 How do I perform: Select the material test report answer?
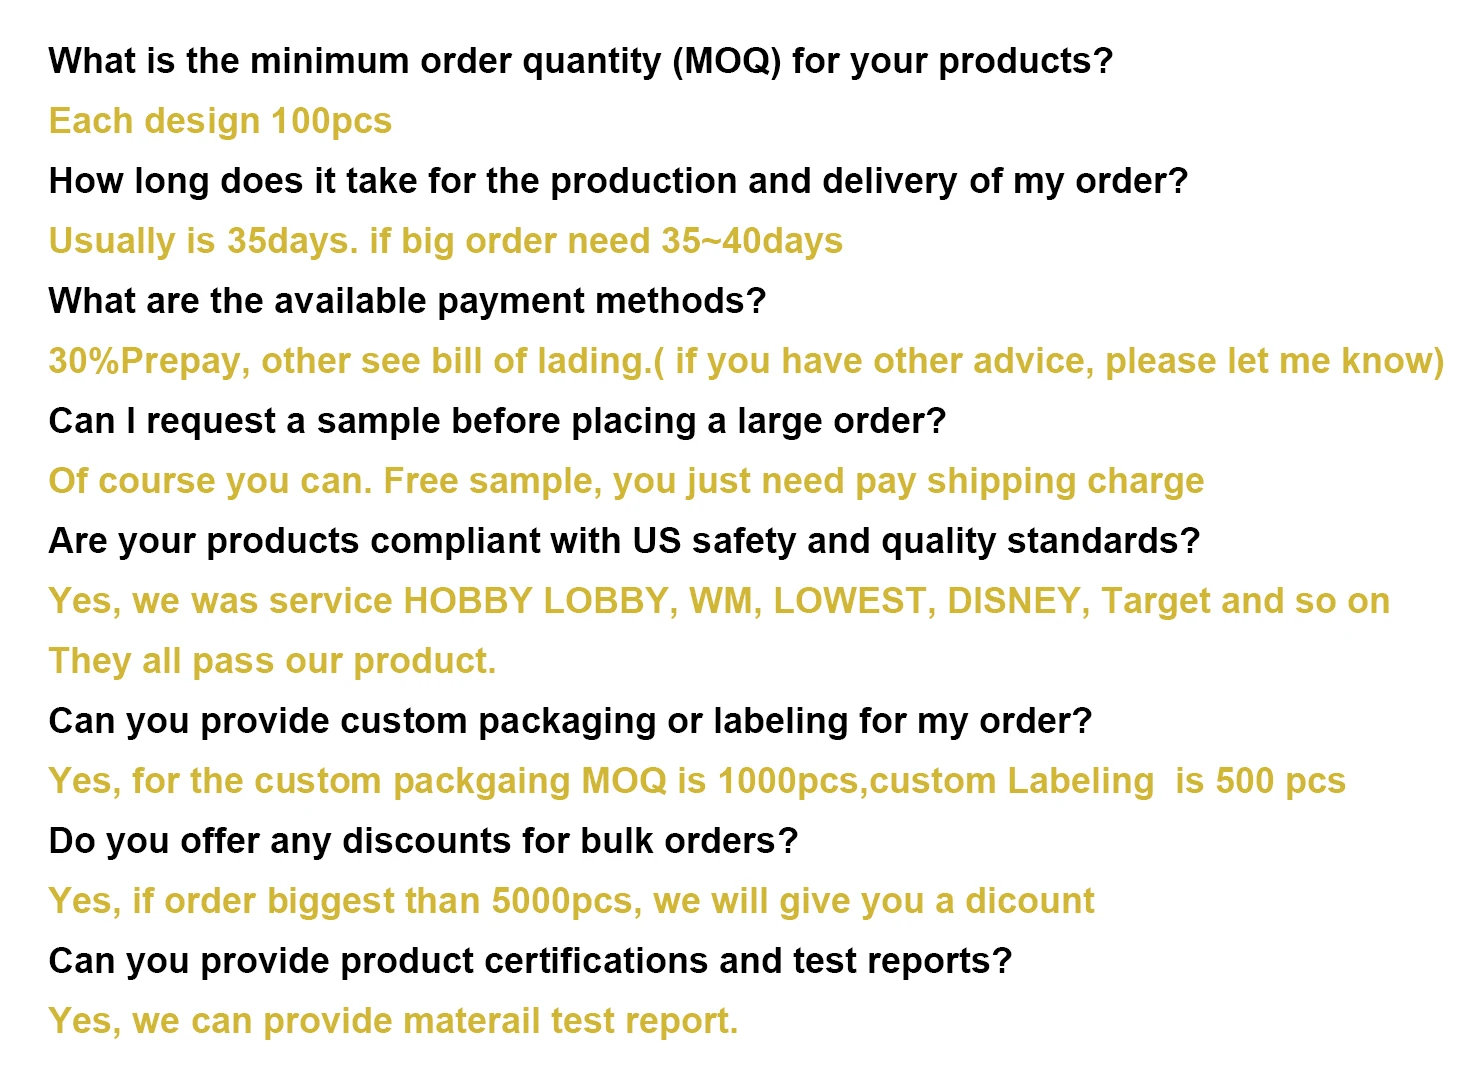tap(393, 1021)
